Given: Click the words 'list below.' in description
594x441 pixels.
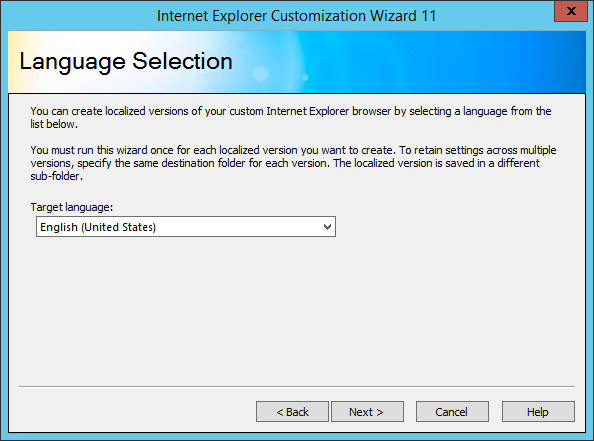Looking at the screenshot, I should pos(54,124).
